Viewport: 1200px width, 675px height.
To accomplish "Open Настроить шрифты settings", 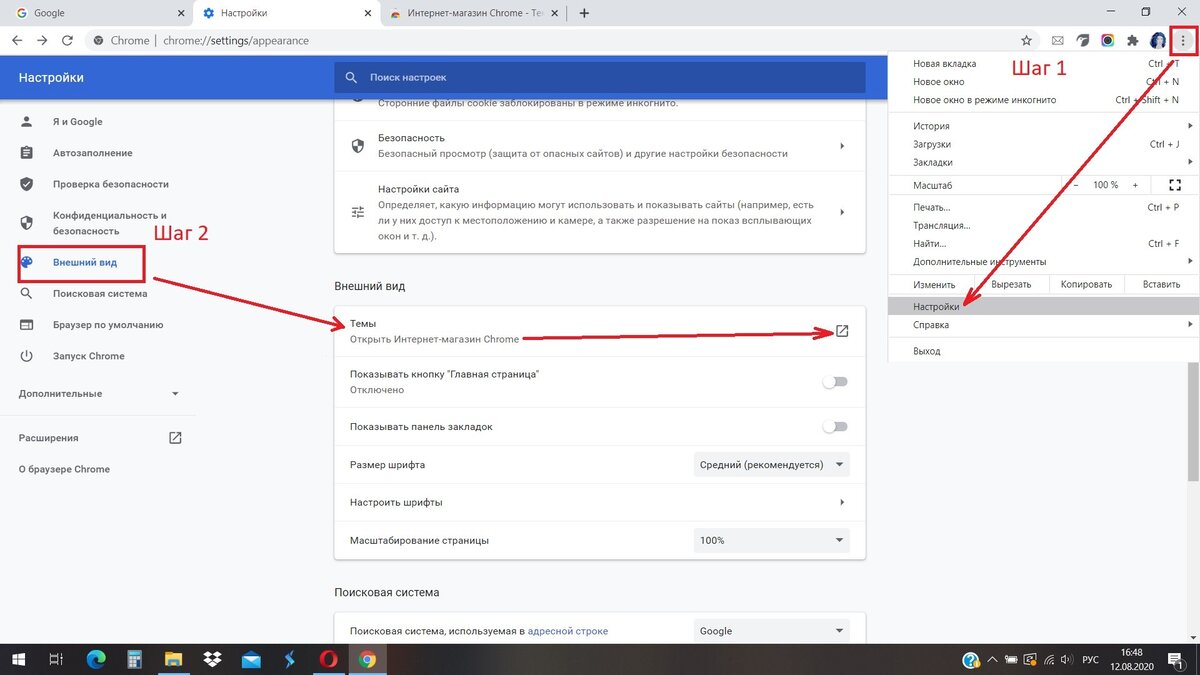I will pyautogui.click(x=600, y=502).
